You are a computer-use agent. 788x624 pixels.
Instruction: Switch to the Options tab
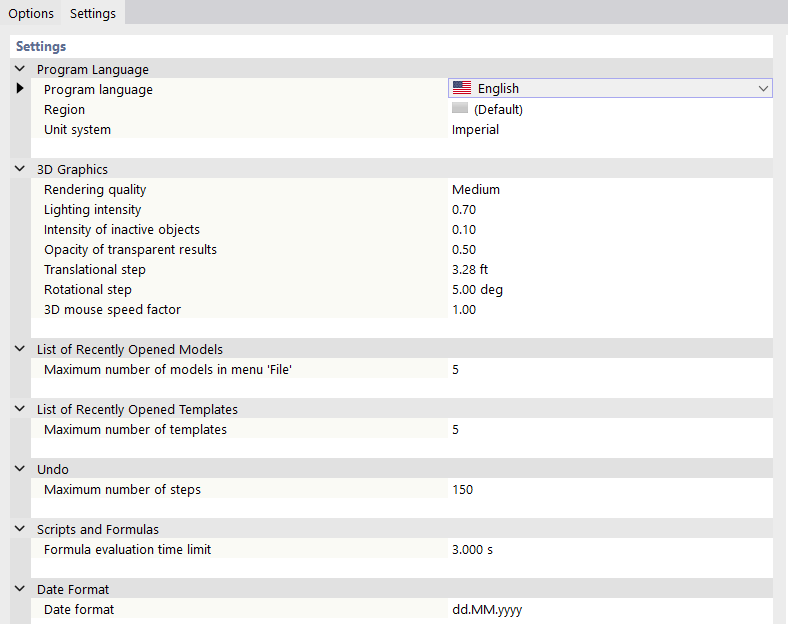coord(31,13)
